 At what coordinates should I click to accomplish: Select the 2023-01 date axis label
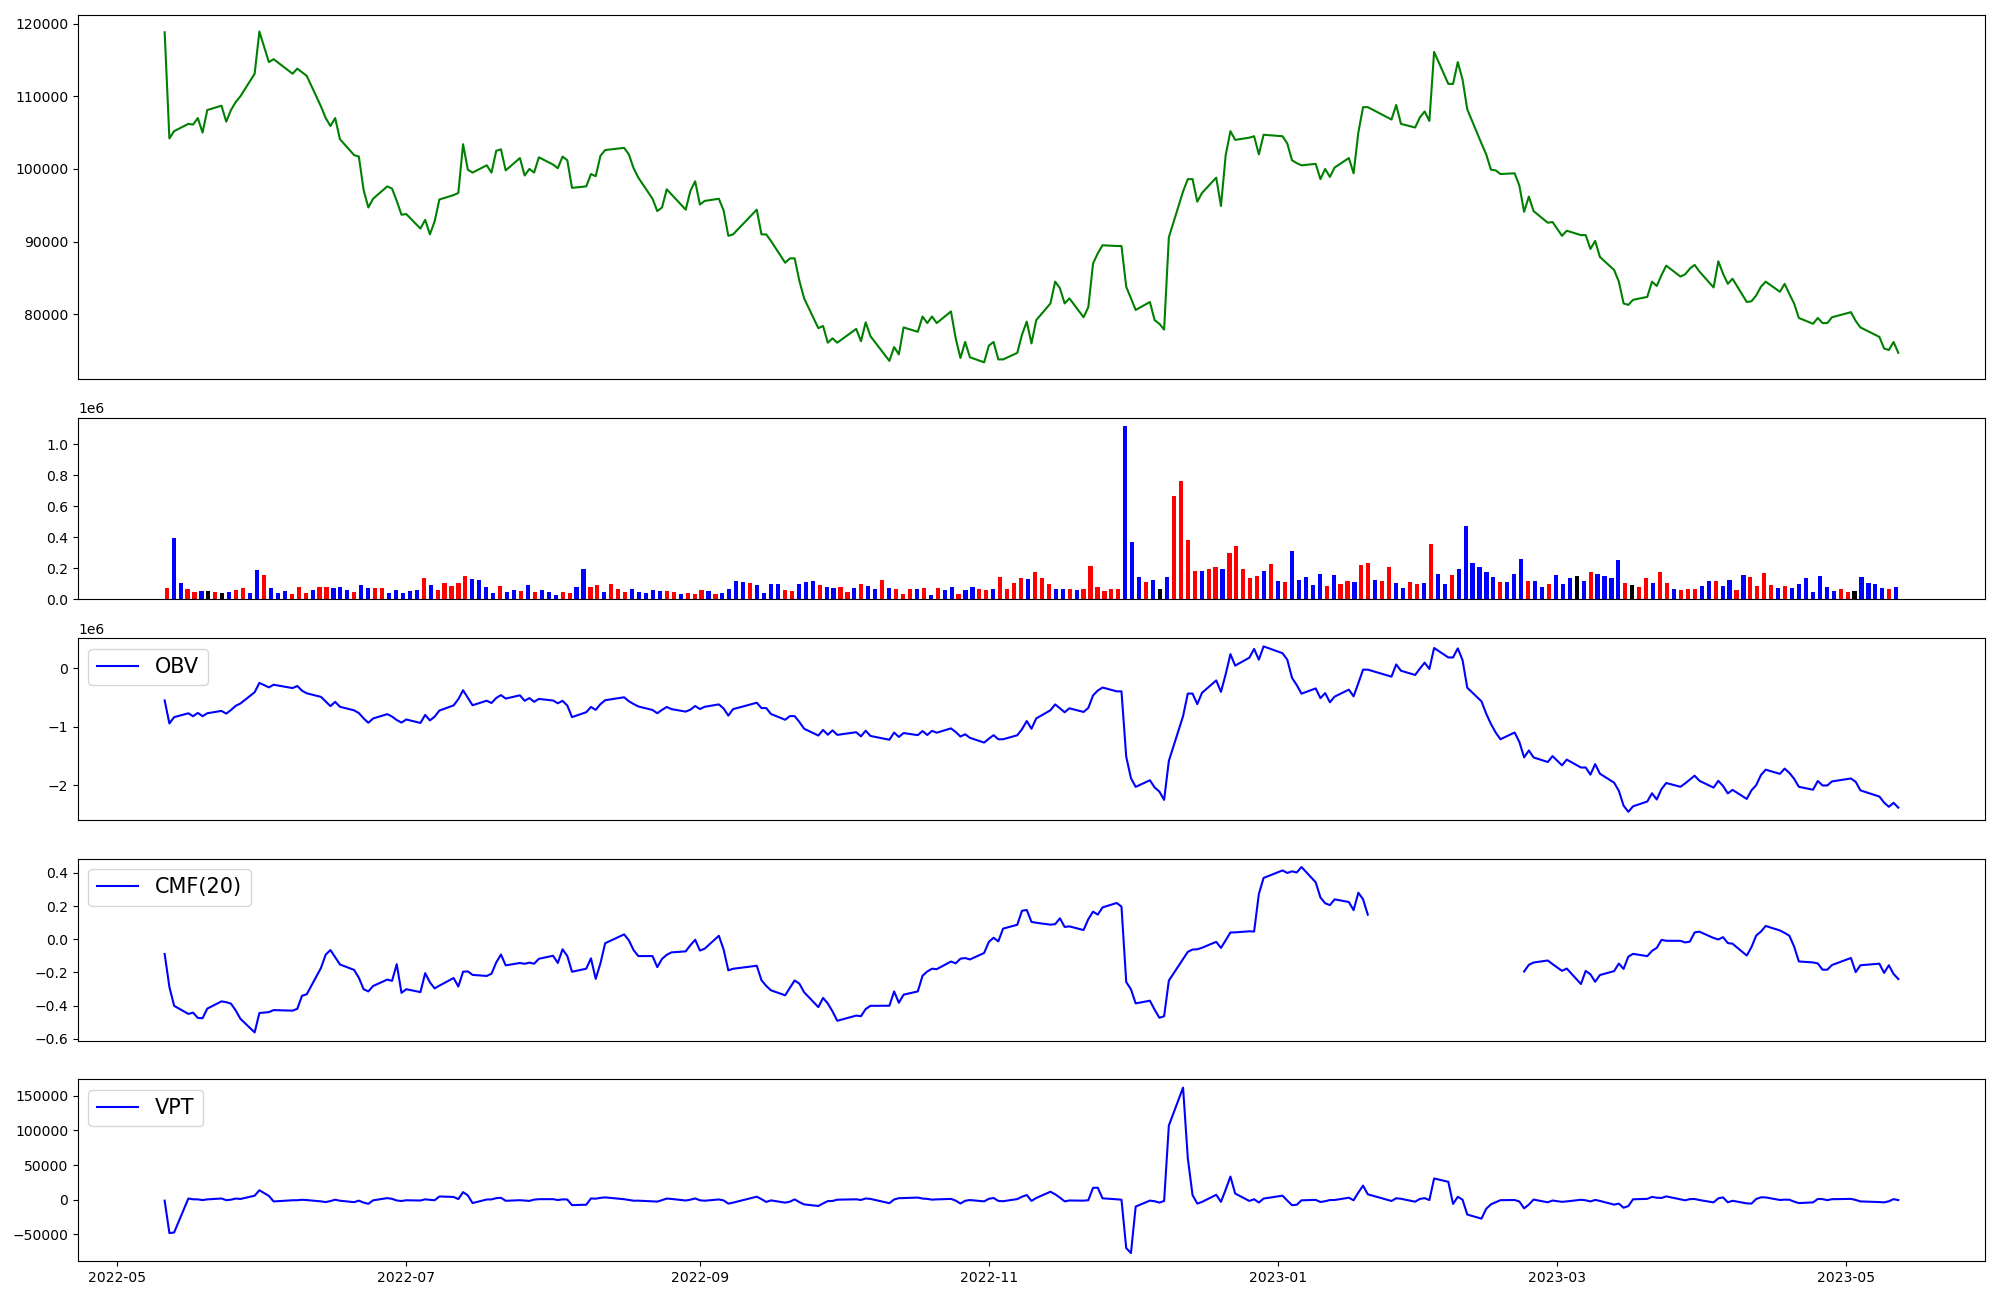pos(1278,1277)
